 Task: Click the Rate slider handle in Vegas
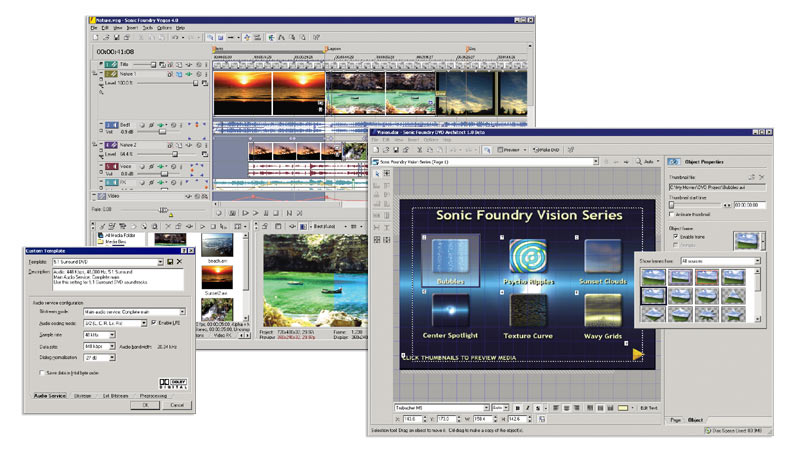point(163,210)
